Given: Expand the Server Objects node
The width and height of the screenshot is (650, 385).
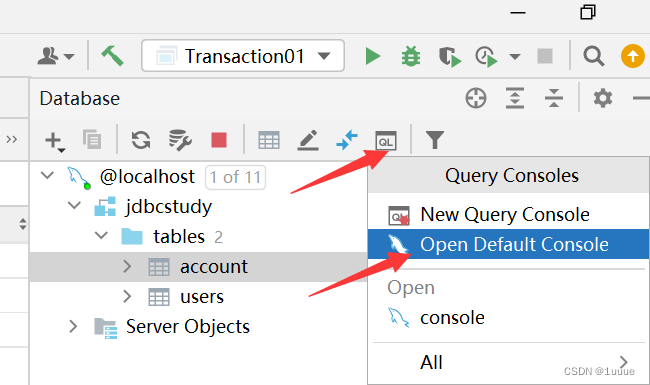Looking at the screenshot, I should [73, 327].
